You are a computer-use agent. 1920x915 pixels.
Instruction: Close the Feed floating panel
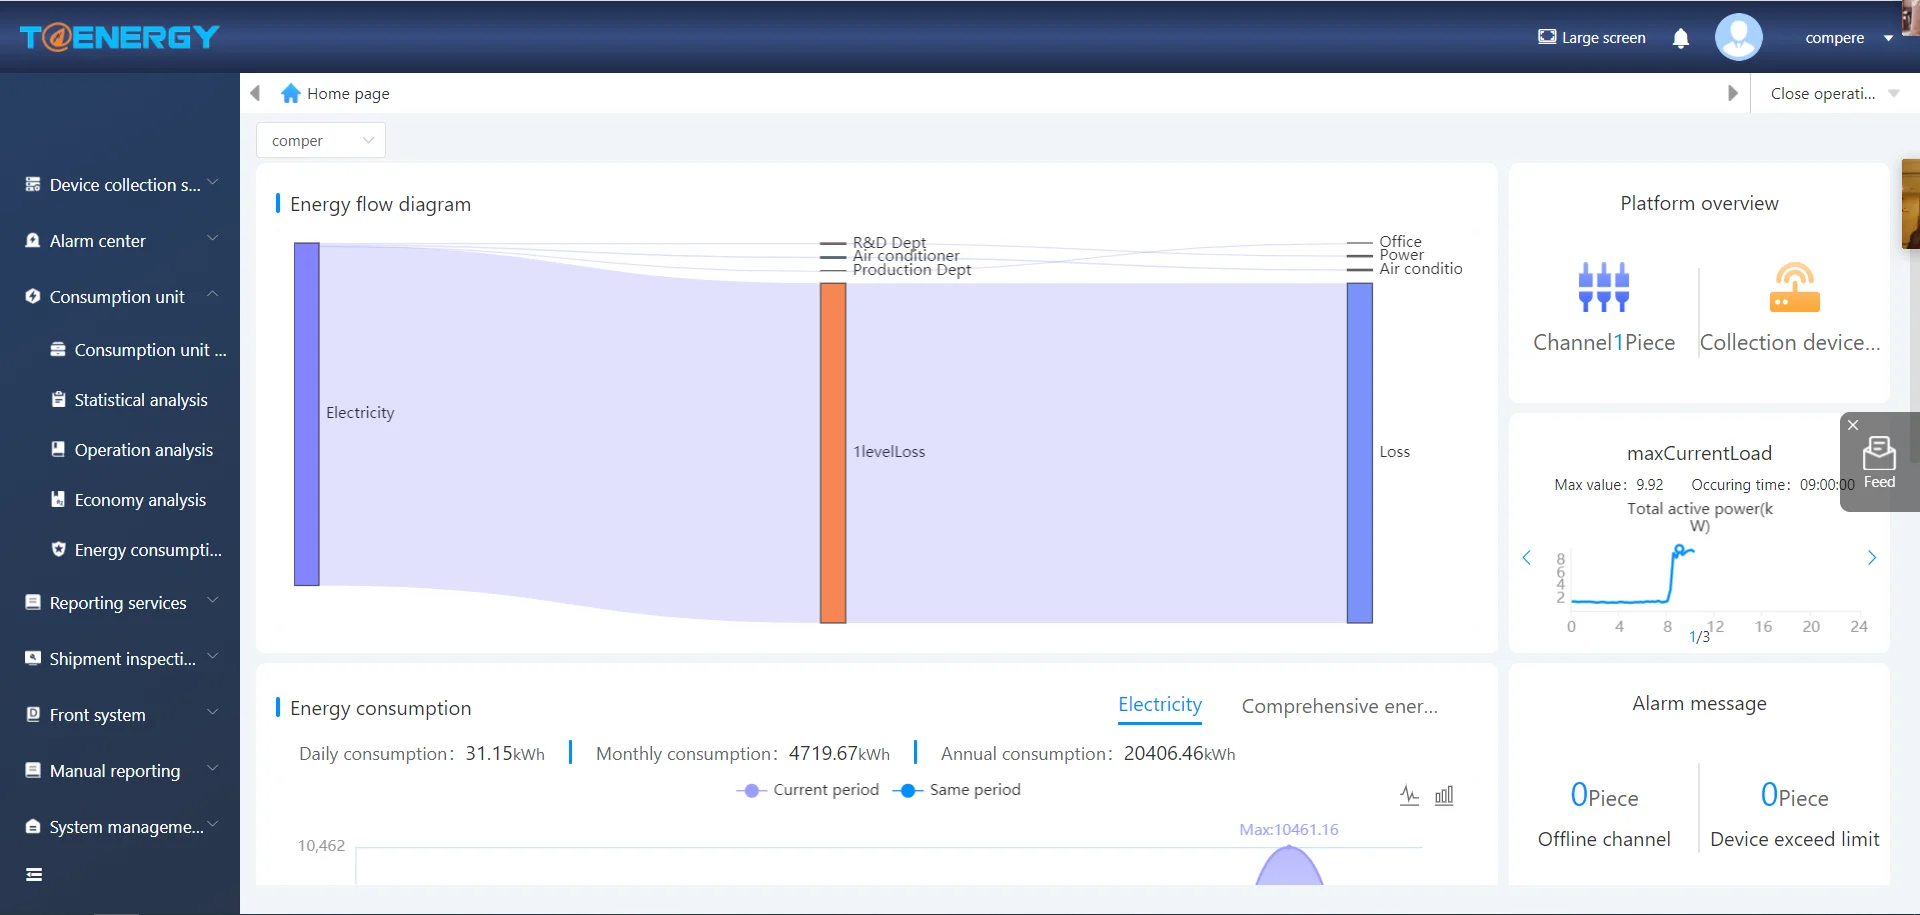[x=1853, y=425]
